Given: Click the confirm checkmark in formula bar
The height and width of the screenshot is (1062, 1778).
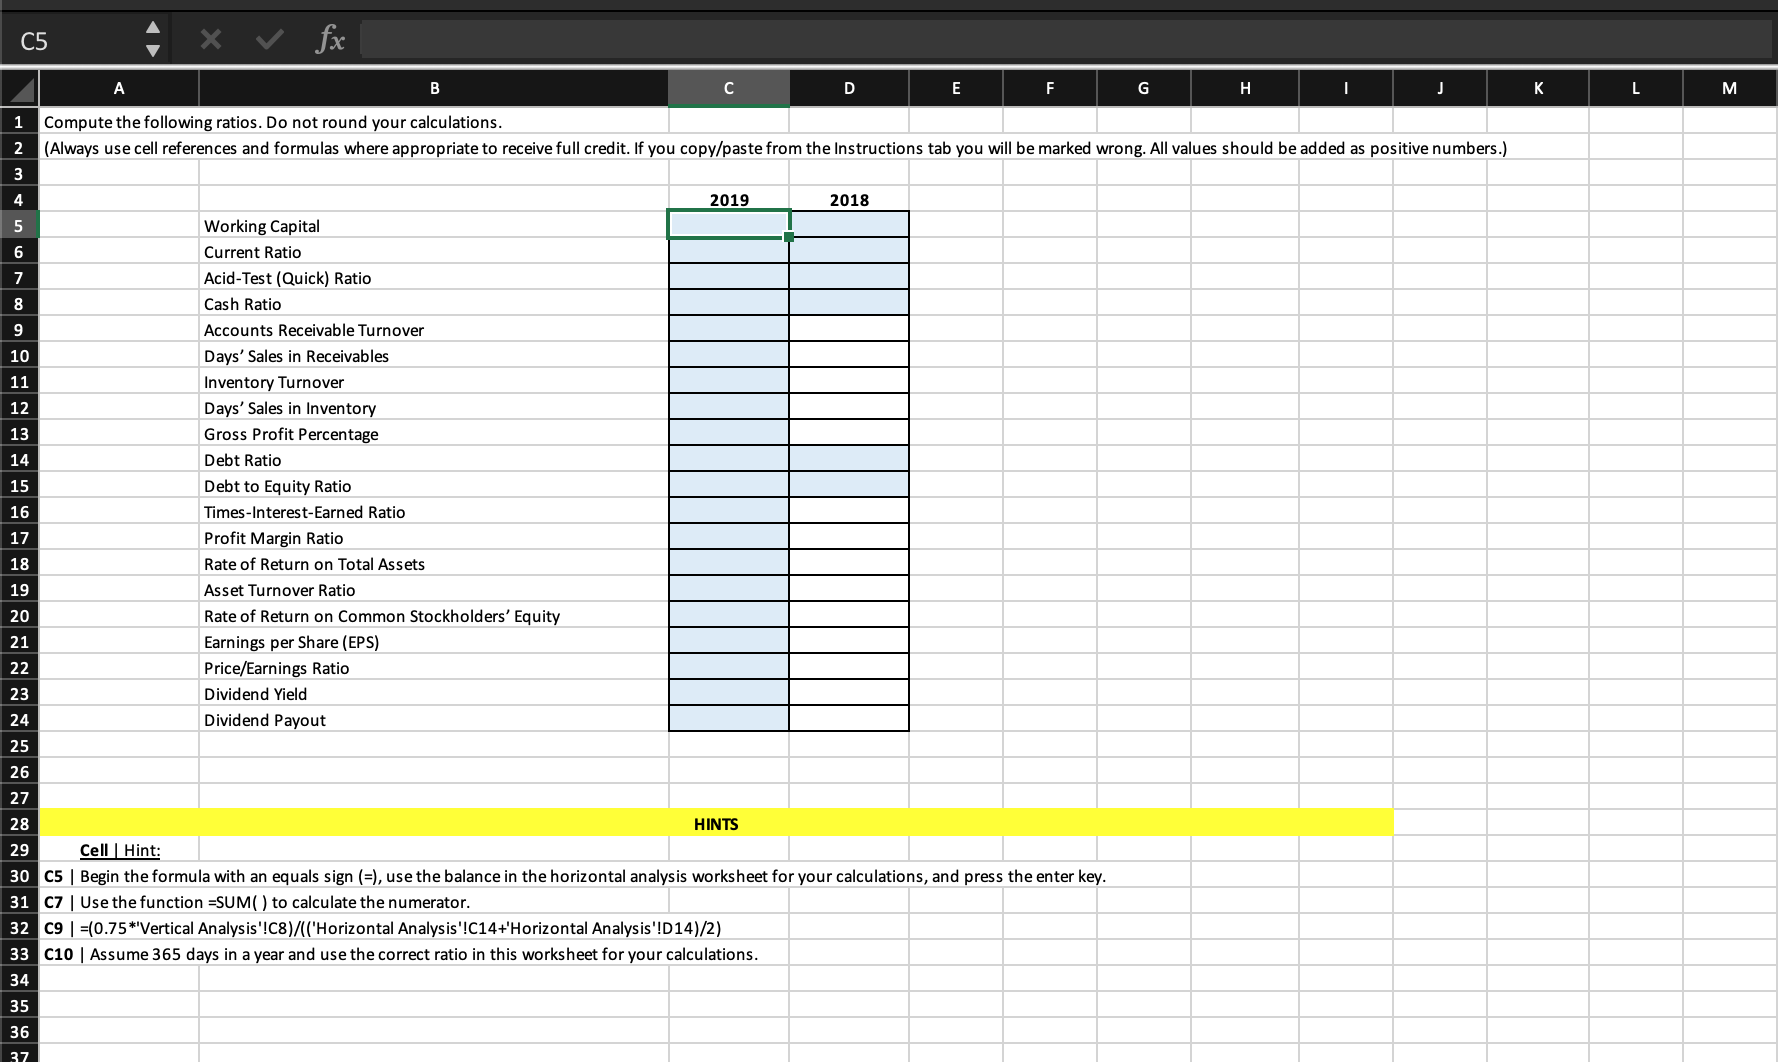Looking at the screenshot, I should [x=268, y=40].
